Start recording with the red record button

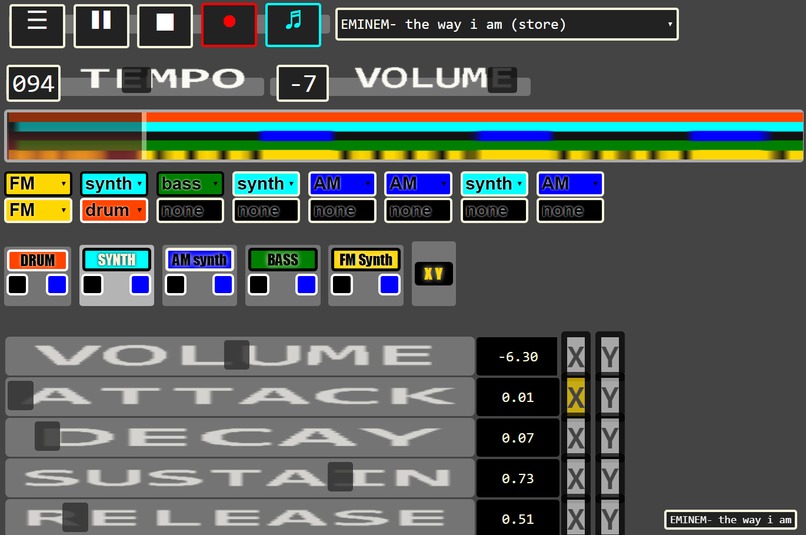(x=229, y=25)
